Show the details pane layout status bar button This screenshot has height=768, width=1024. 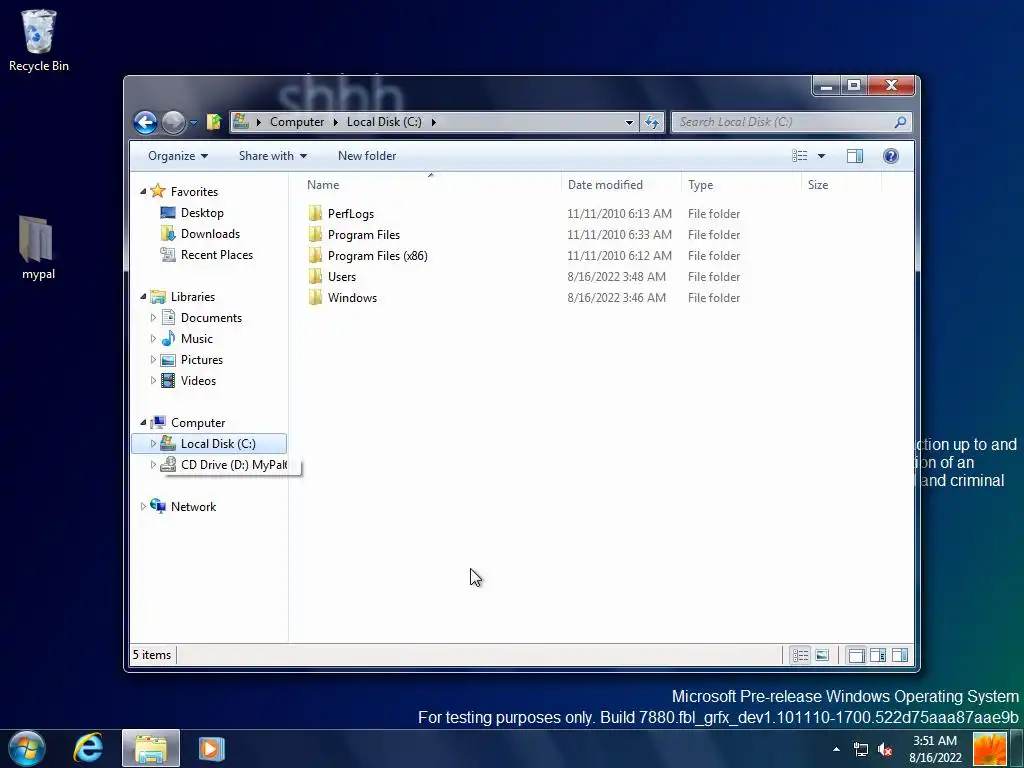click(x=878, y=655)
